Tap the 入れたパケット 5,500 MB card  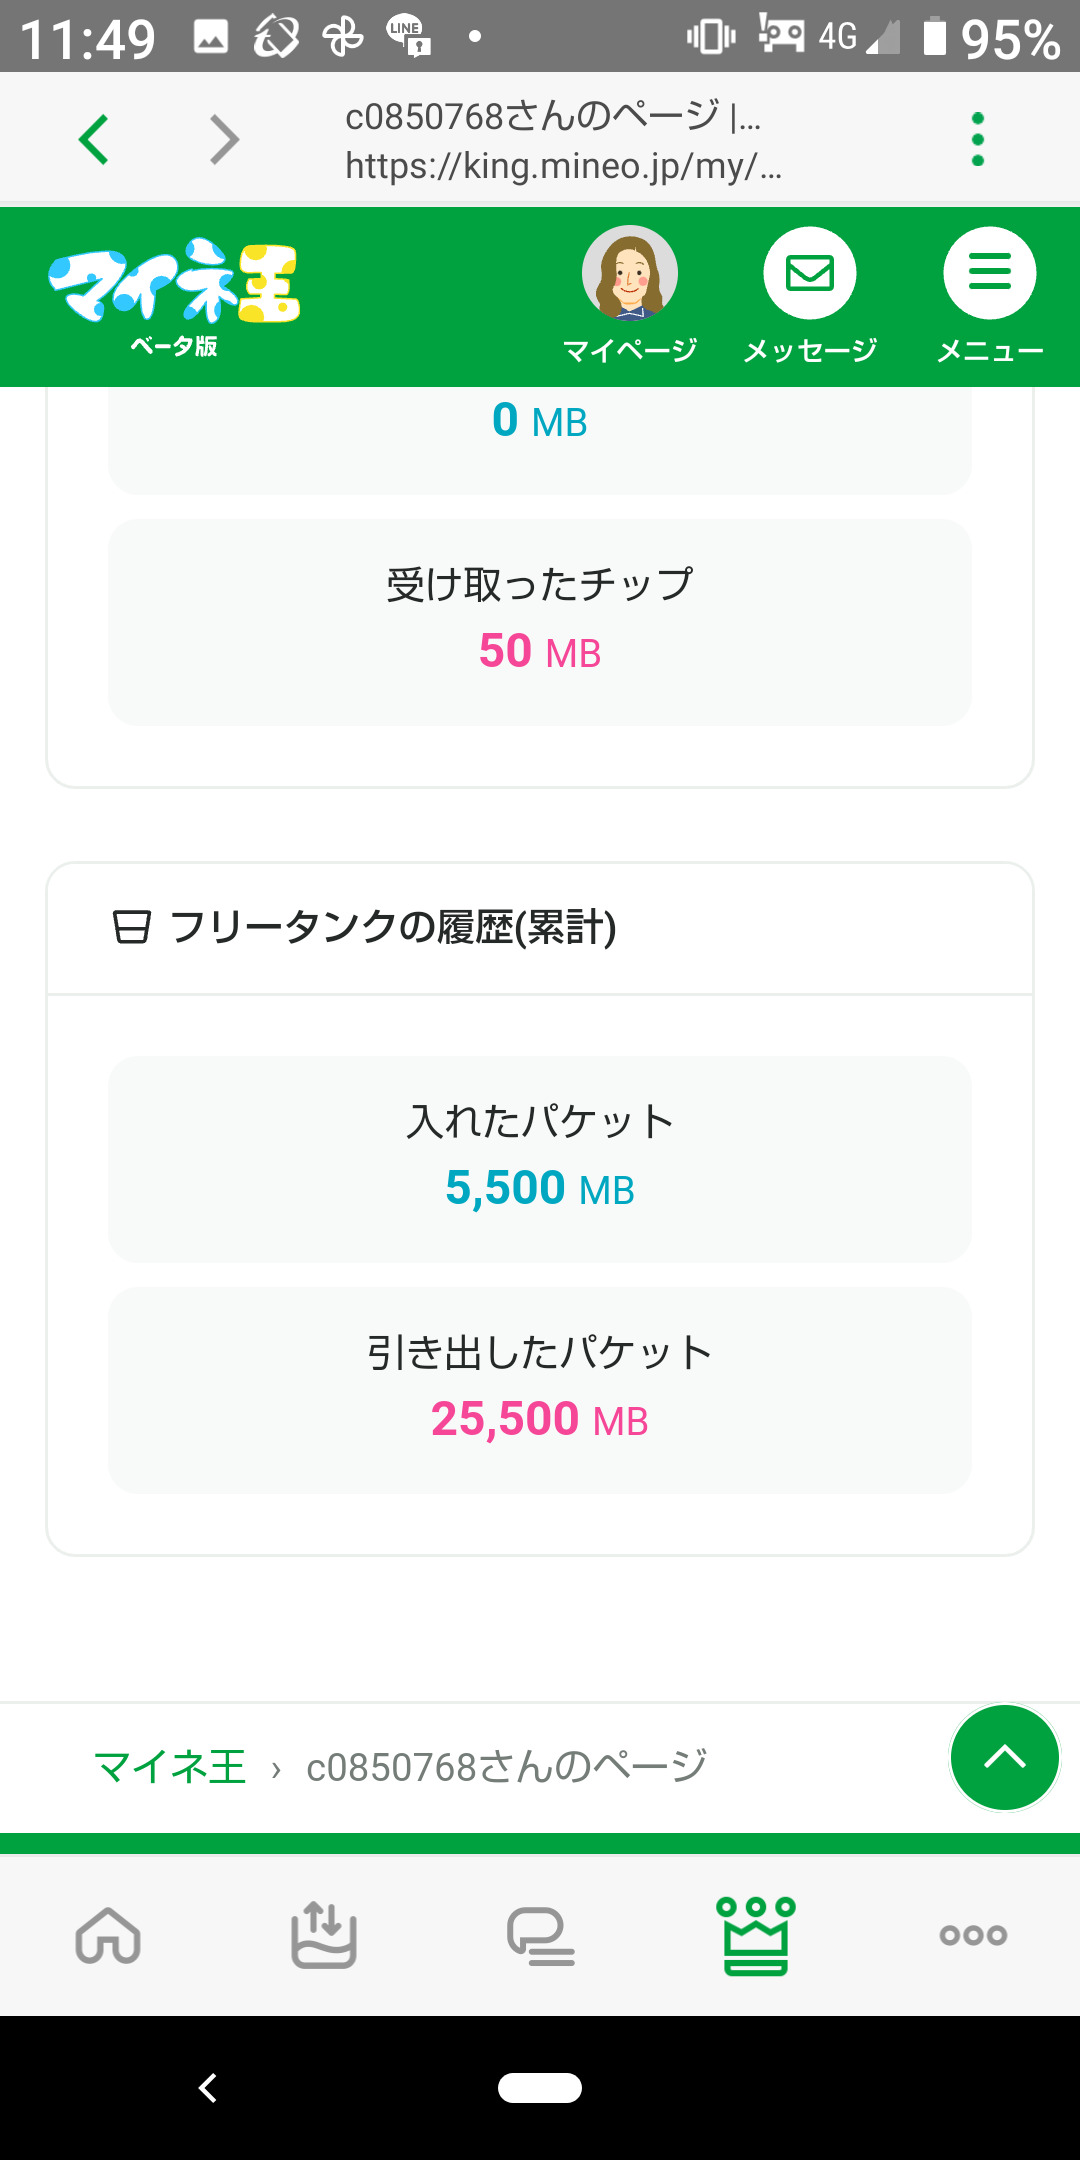pyautogui.click(x=540, y=1159)
